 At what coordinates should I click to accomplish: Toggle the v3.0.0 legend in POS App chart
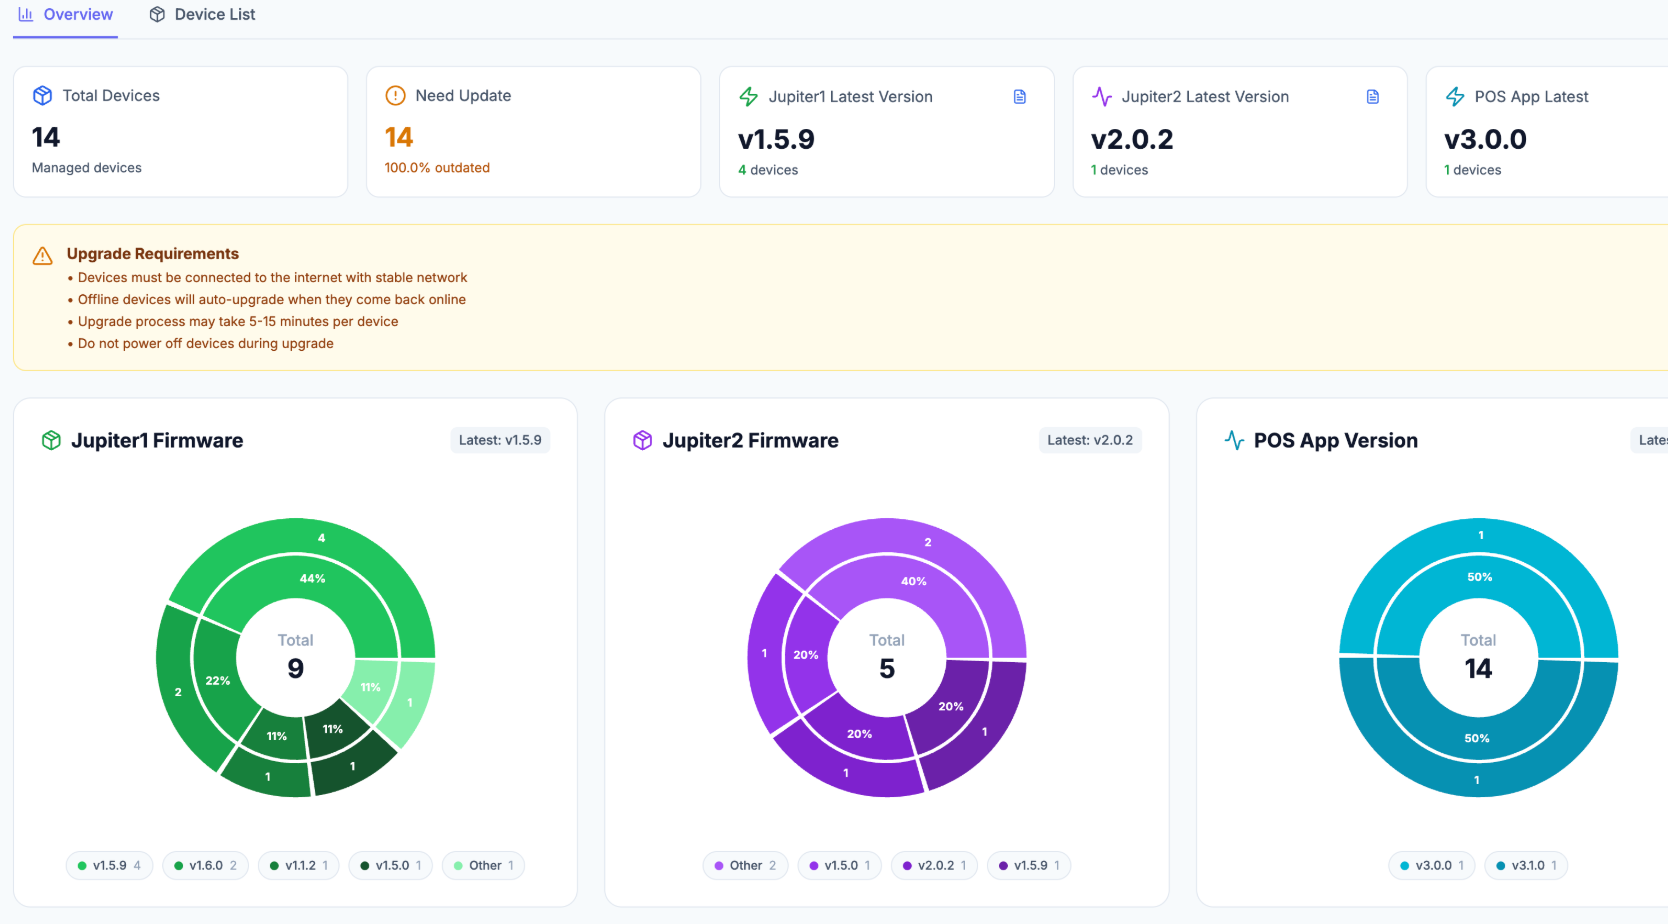point(1431,865)
